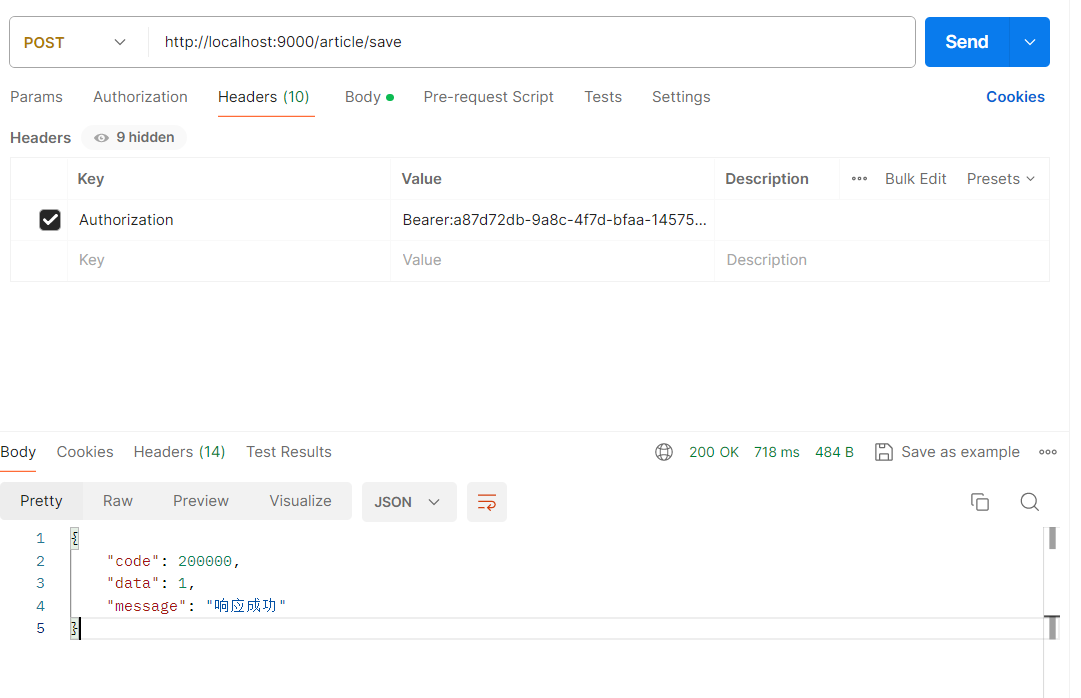
Task: Click the empty Key placeholder field
Action: click(x=229, y=260)
